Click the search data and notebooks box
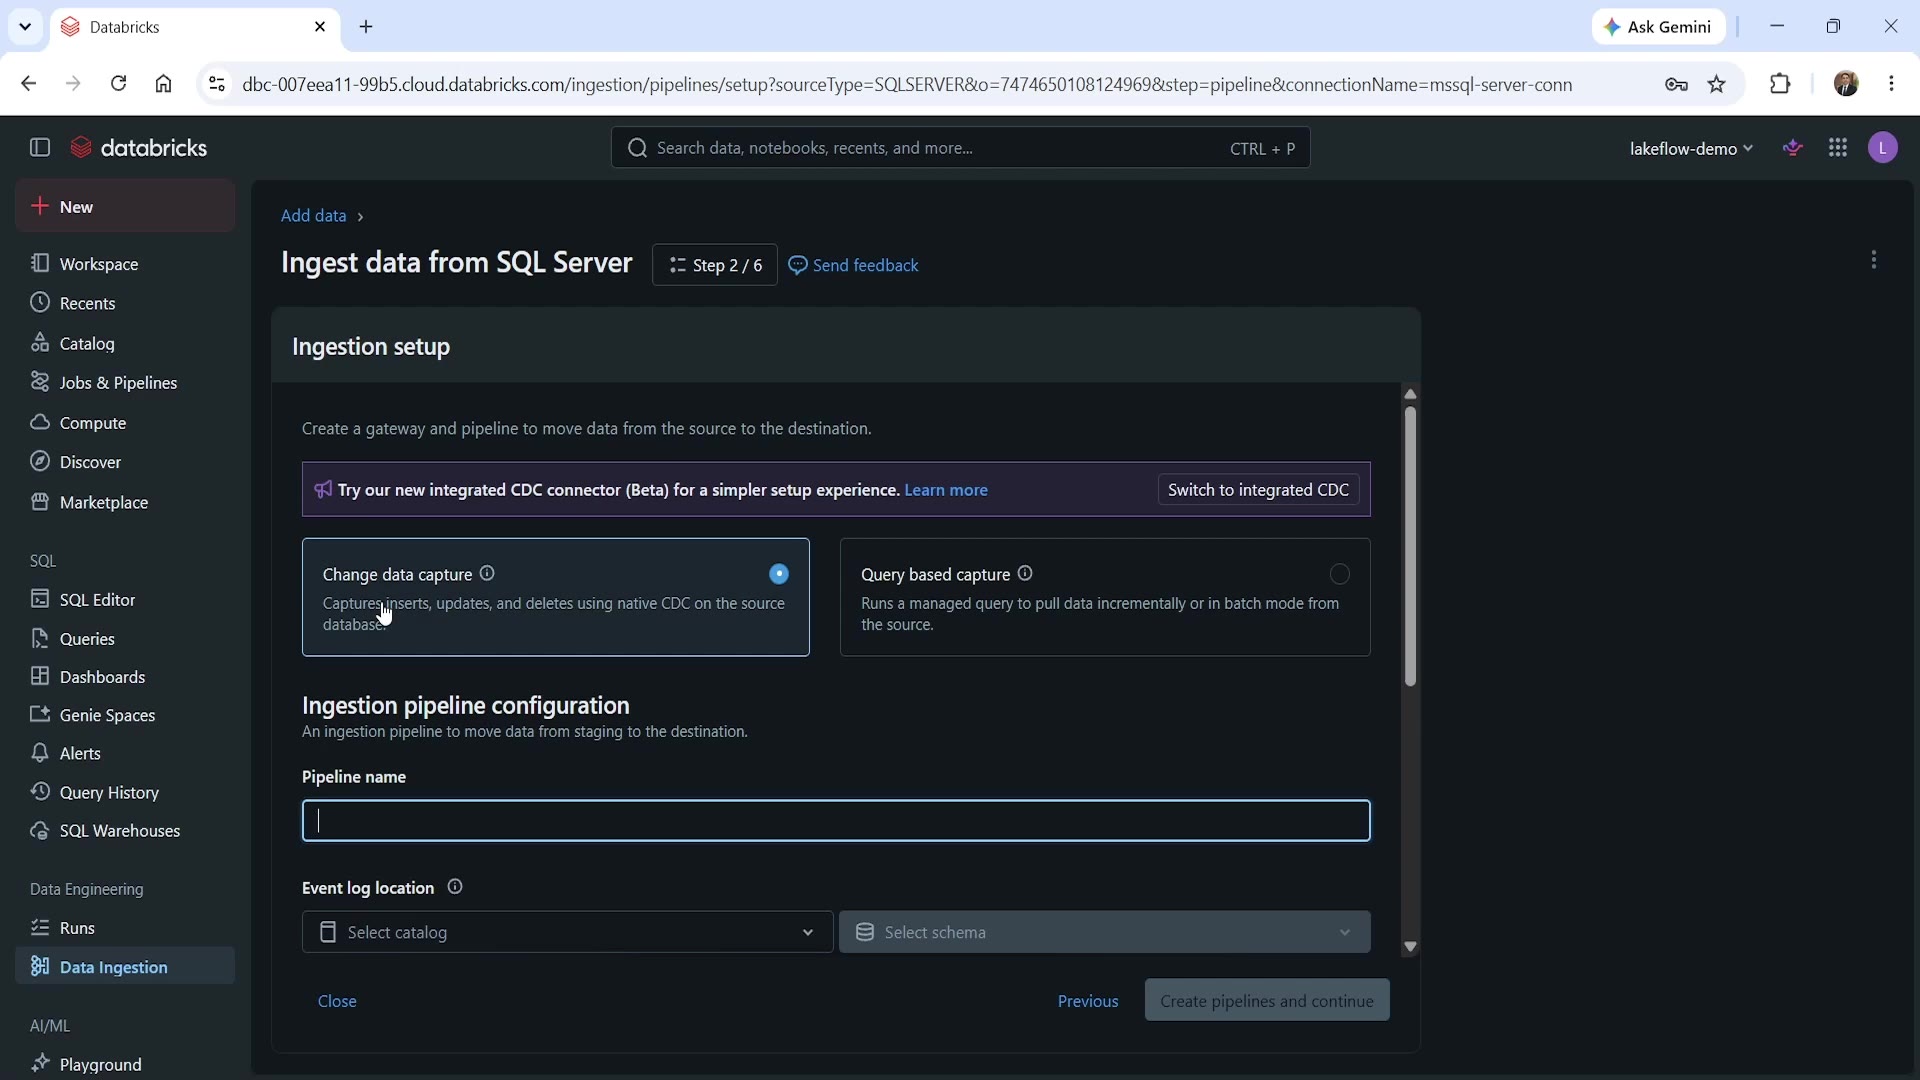This screenshot has height=1080, width=1920. (960, 148)
